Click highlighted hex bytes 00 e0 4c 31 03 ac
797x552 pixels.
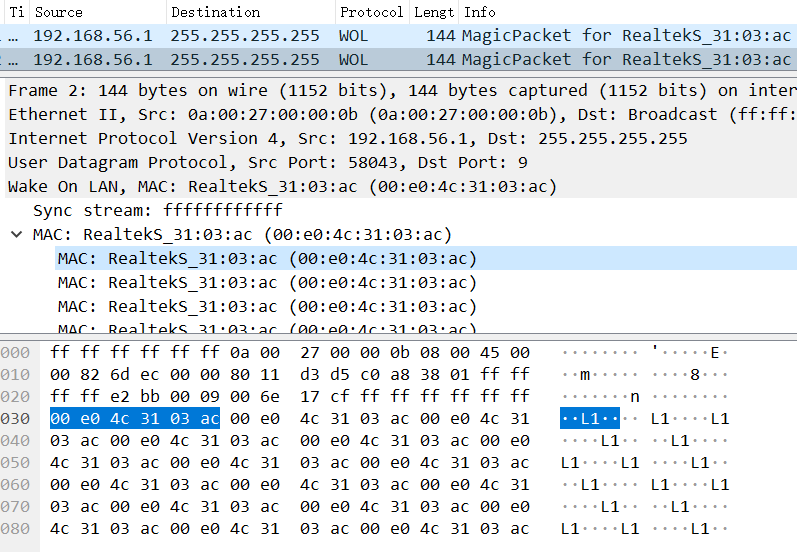[134, 418]
